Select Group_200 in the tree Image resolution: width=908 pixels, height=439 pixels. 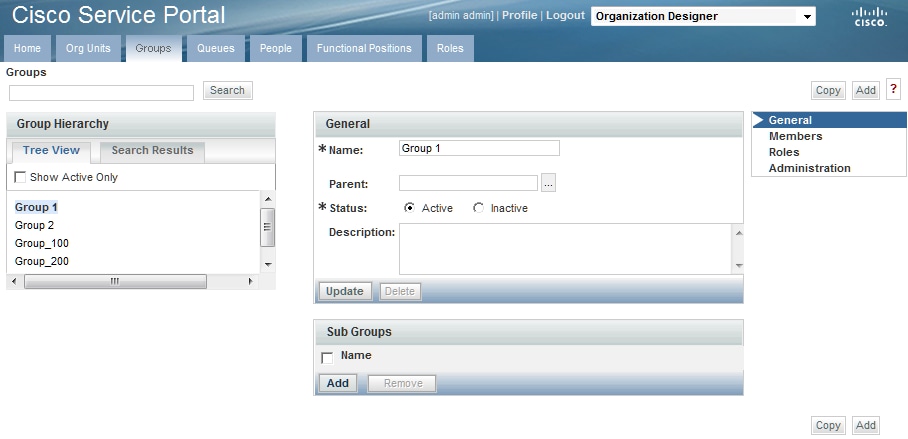click(42, 261)
